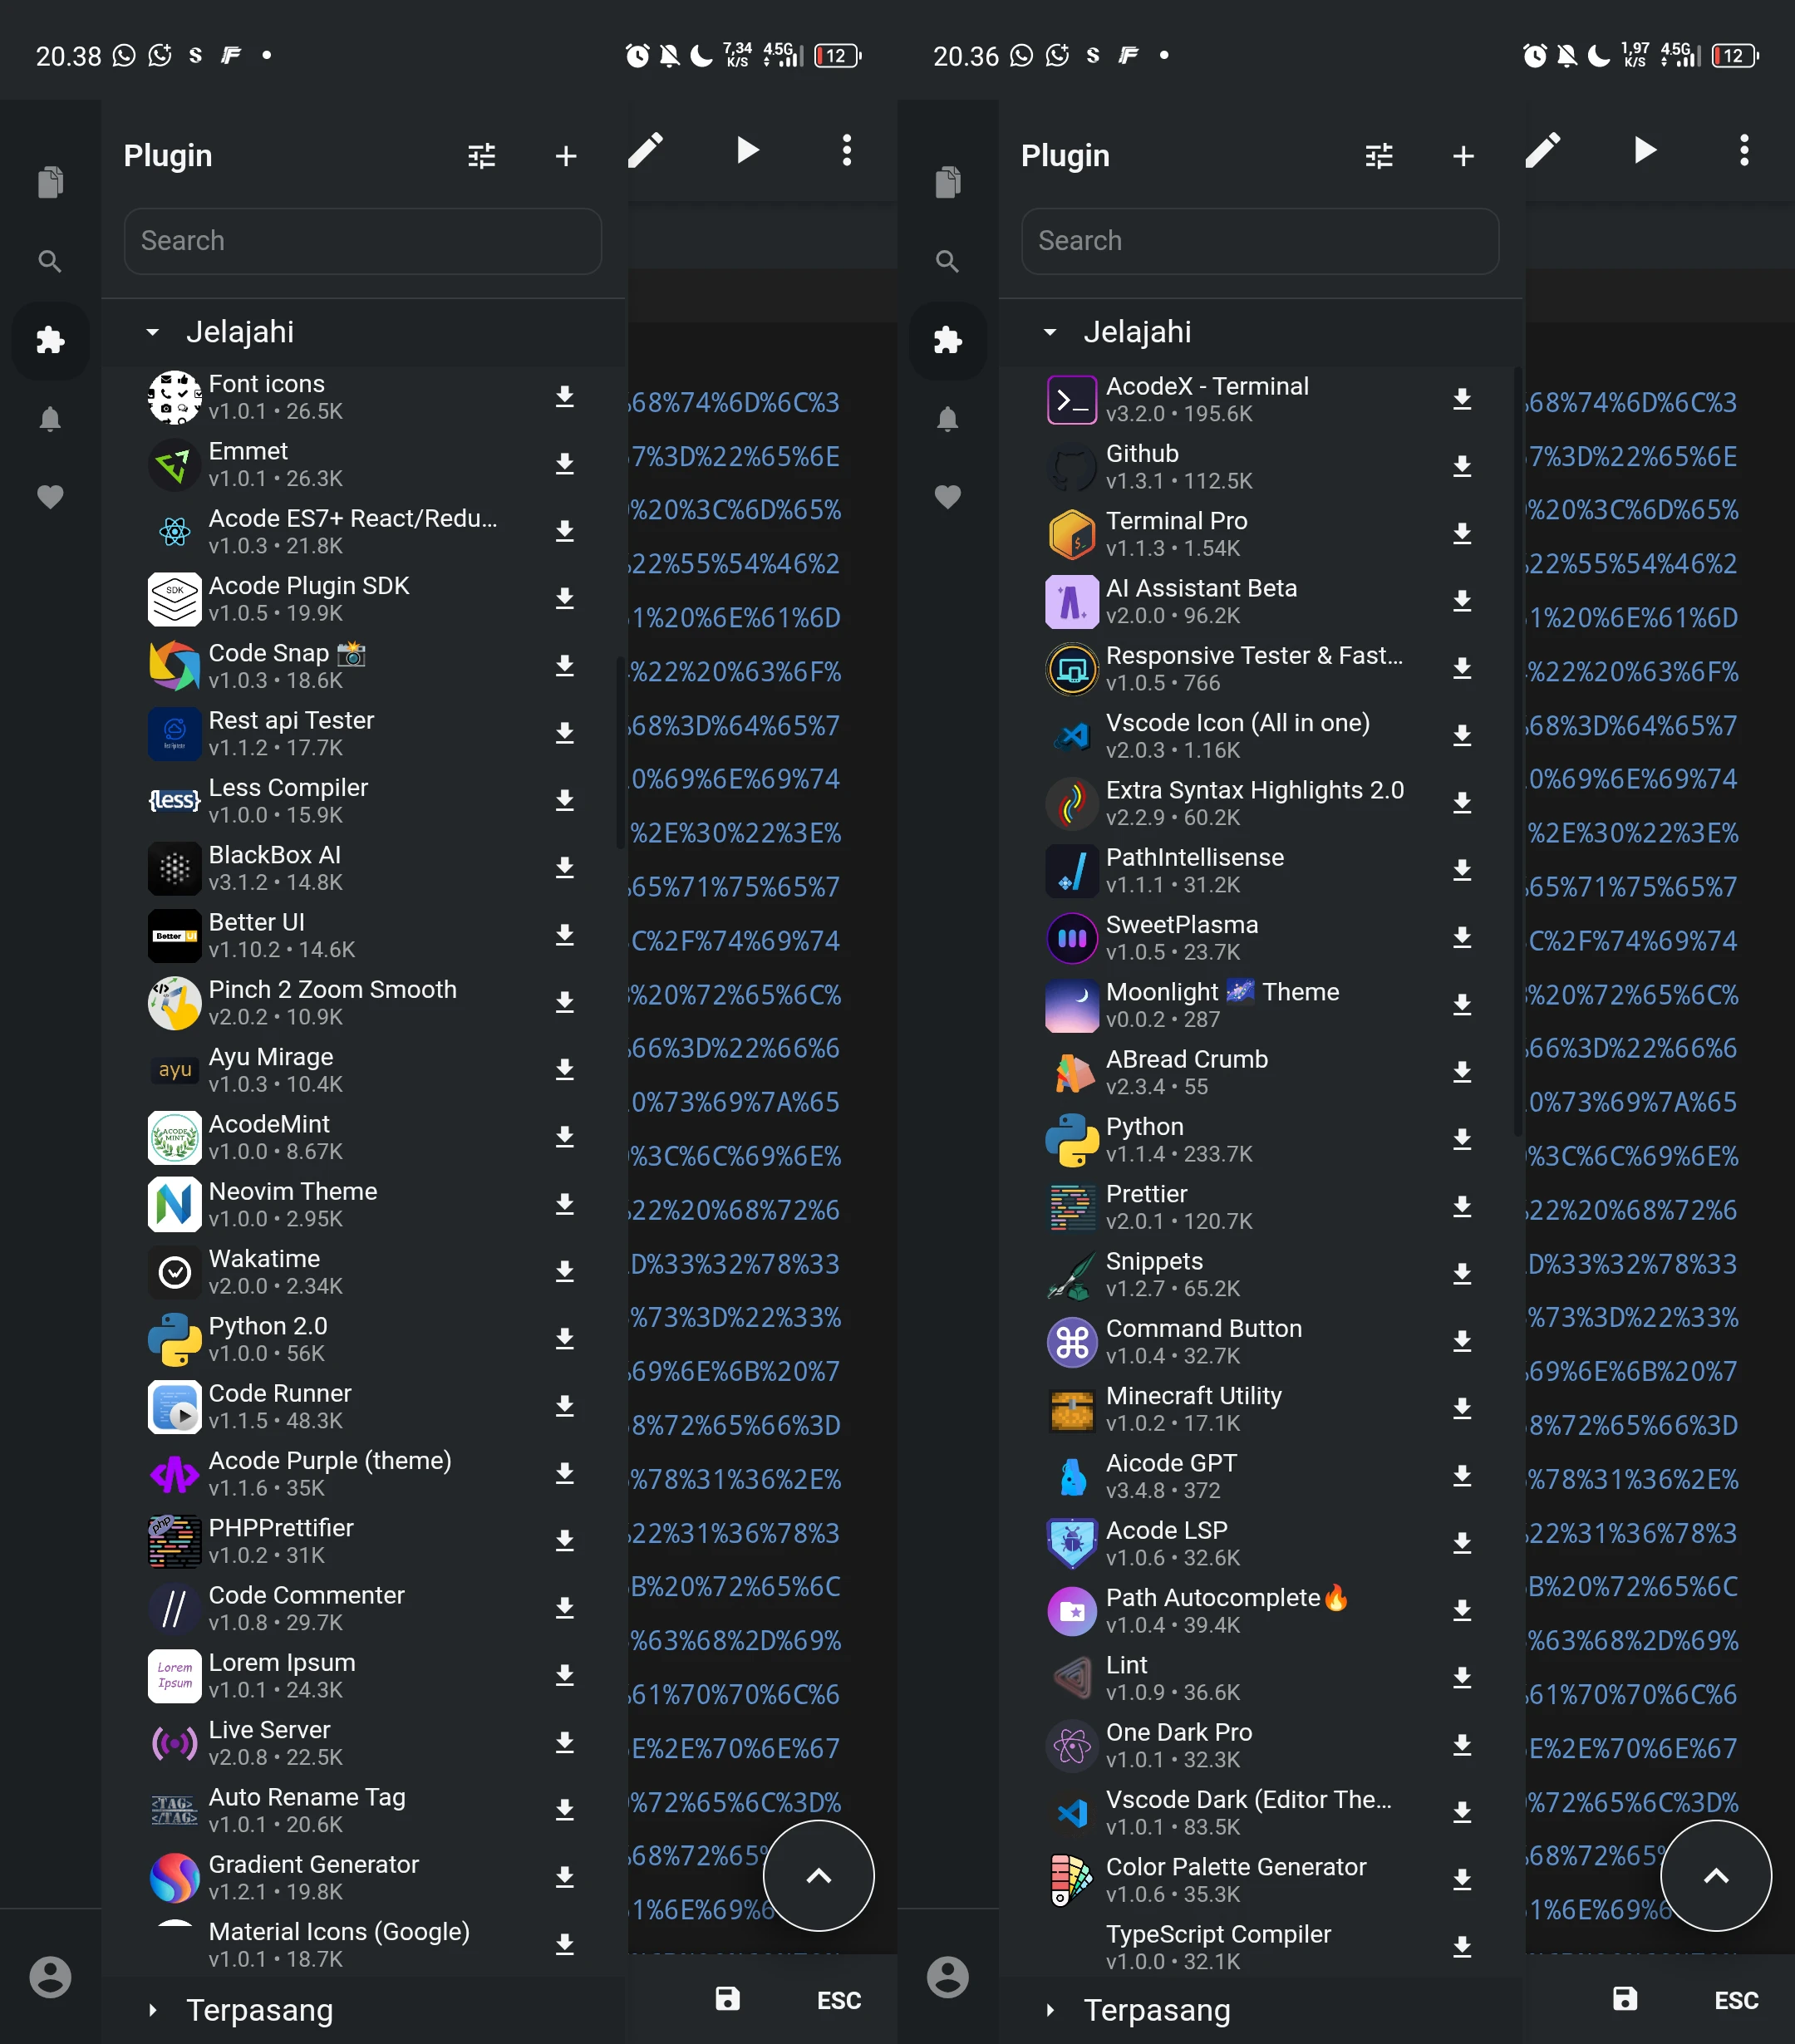Open notifications via the bell icon
This screenshot has width=1795, height=2044.
[50, 420]
